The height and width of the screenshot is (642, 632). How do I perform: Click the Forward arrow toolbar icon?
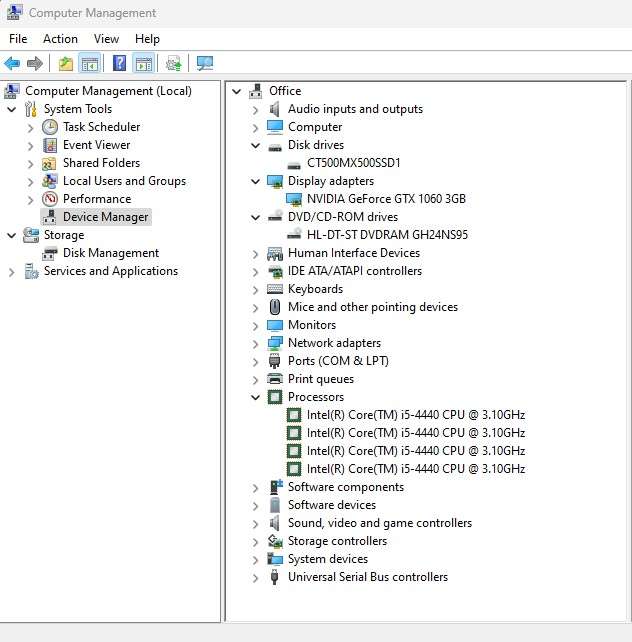[35, 63]
